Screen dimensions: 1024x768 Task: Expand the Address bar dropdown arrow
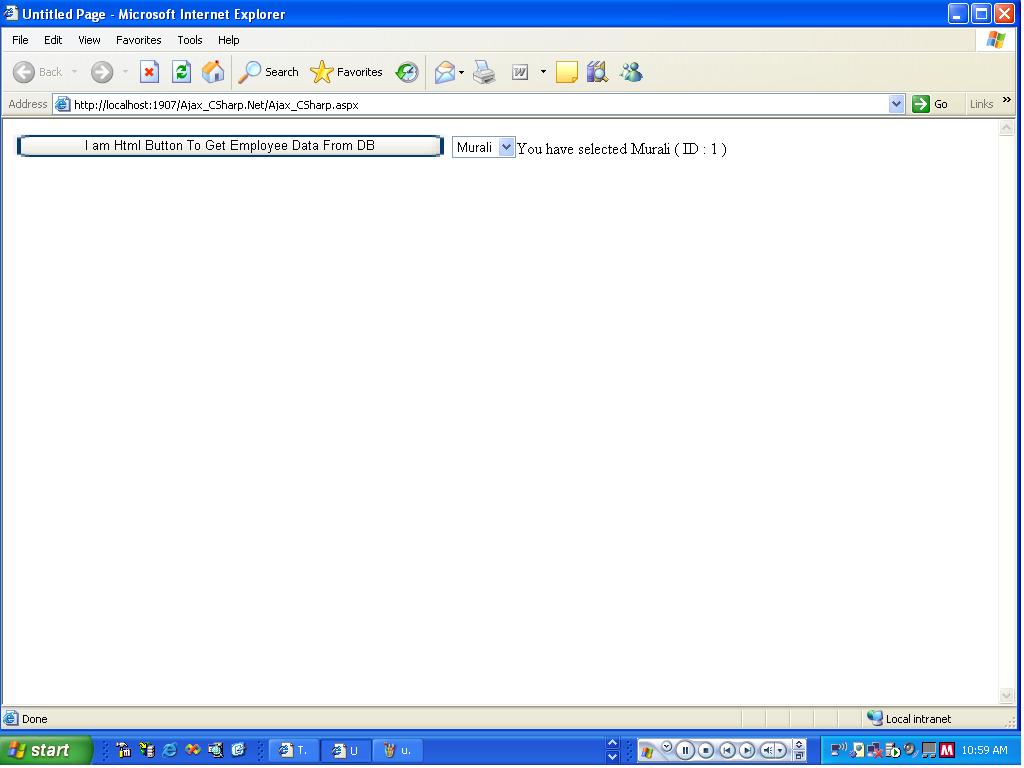[x=897, y=104]
